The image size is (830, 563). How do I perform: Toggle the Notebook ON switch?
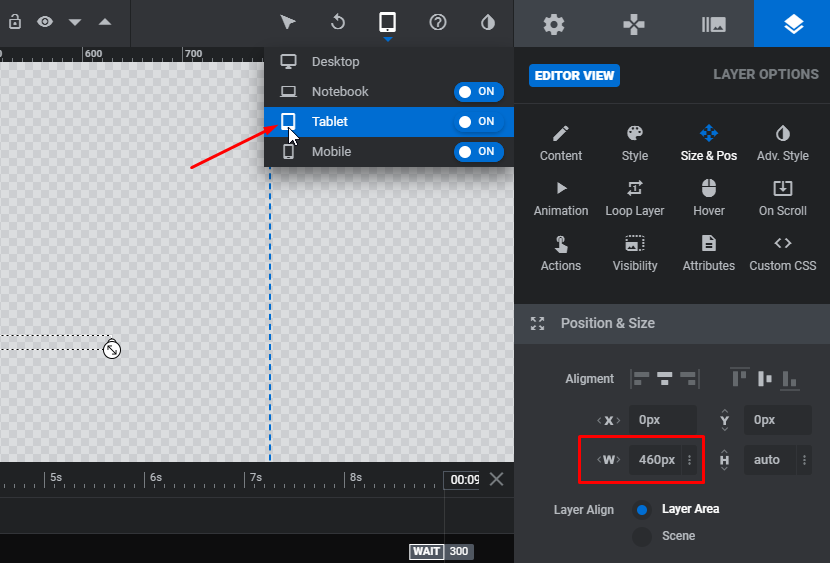coord(479,92)
